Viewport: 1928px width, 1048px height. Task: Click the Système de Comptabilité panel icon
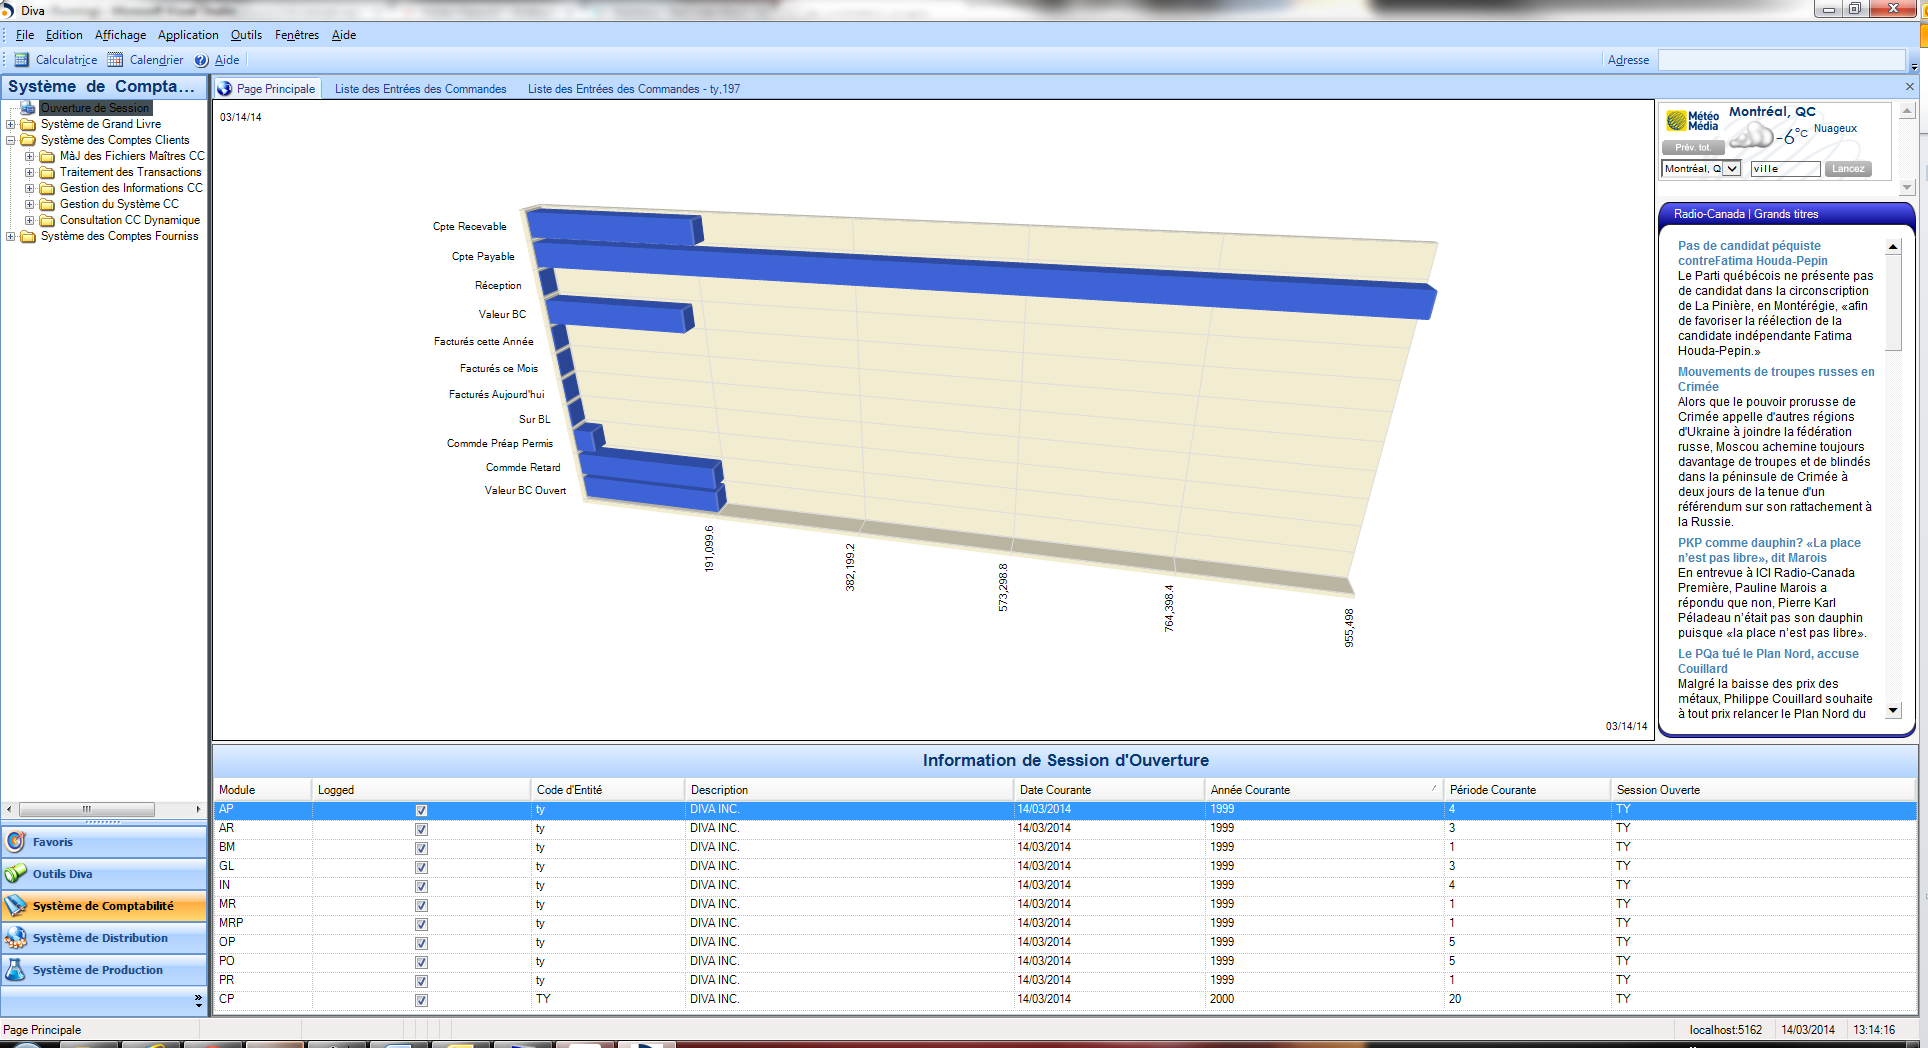tap(16, 906)
